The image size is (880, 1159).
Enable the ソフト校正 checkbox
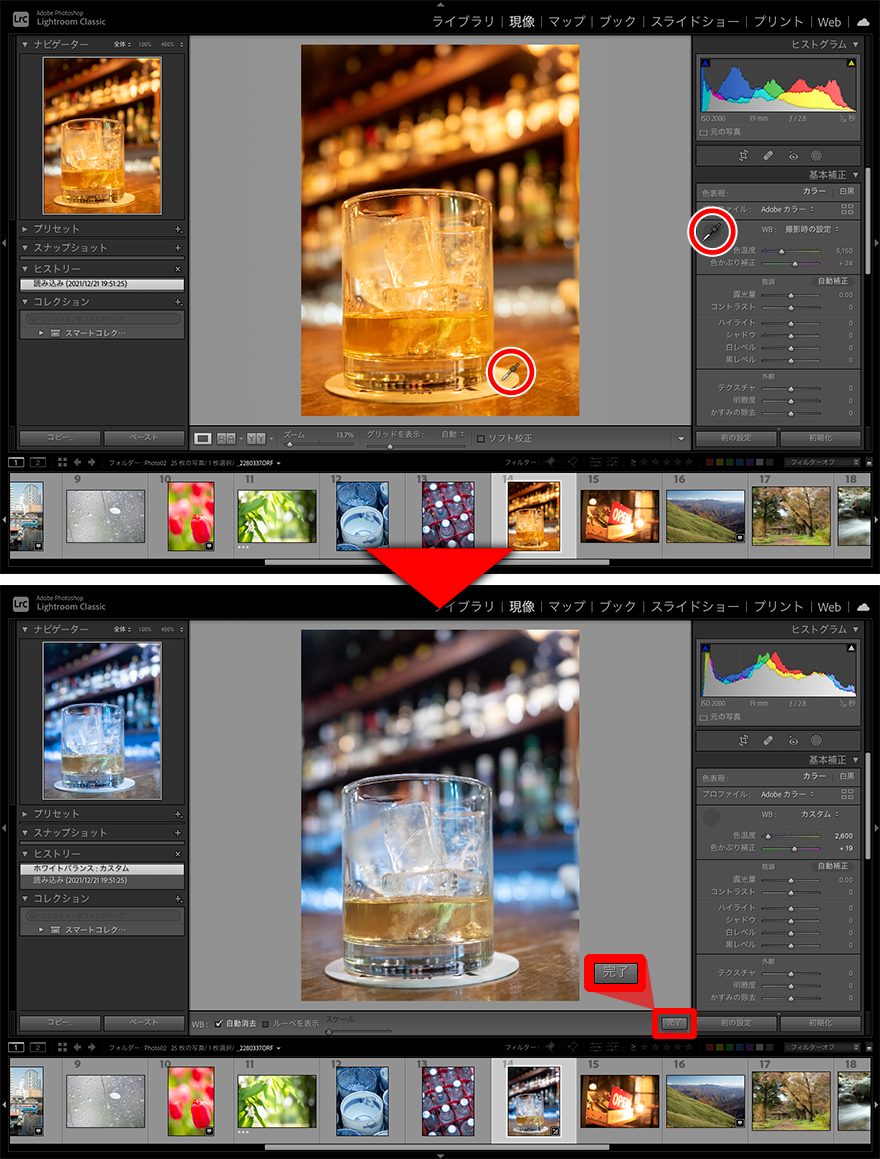point(481,439)
